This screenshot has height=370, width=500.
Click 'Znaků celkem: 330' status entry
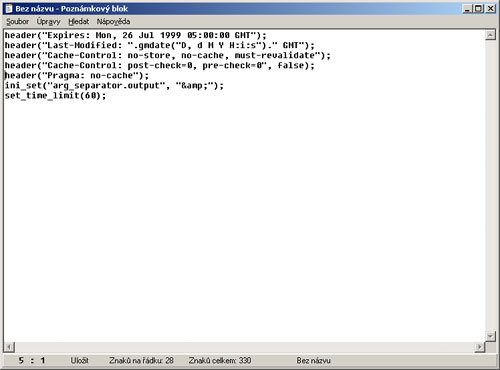(x=220, y=360)
